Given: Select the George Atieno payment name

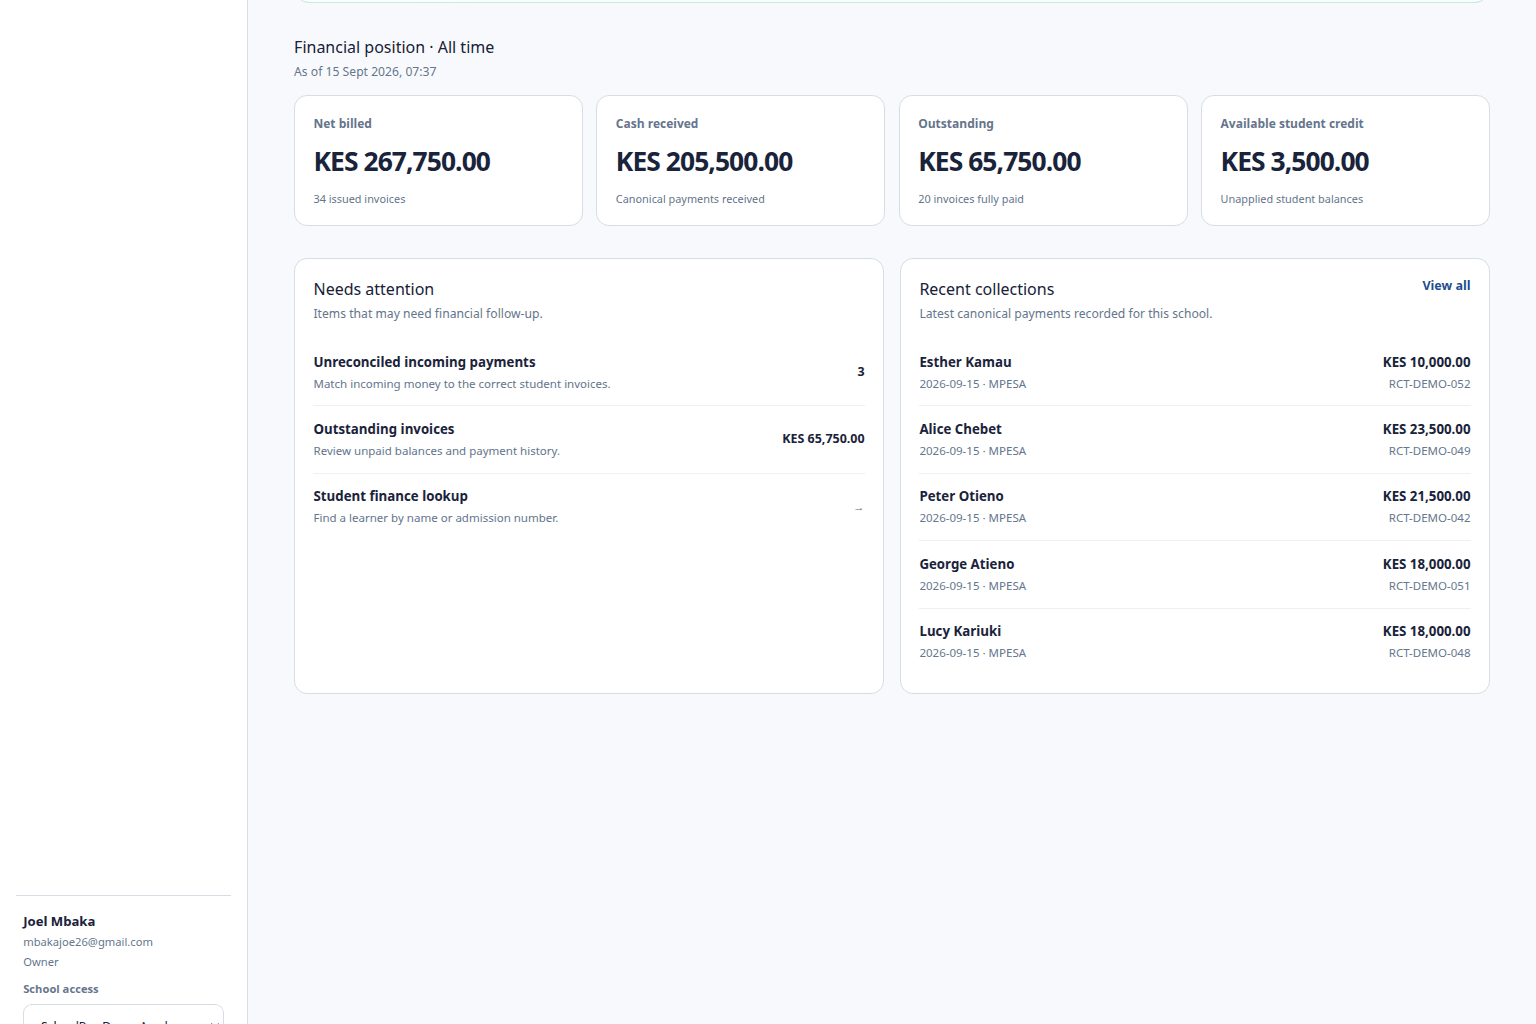Looking at the screenshot, I should (x=967, y=564).
